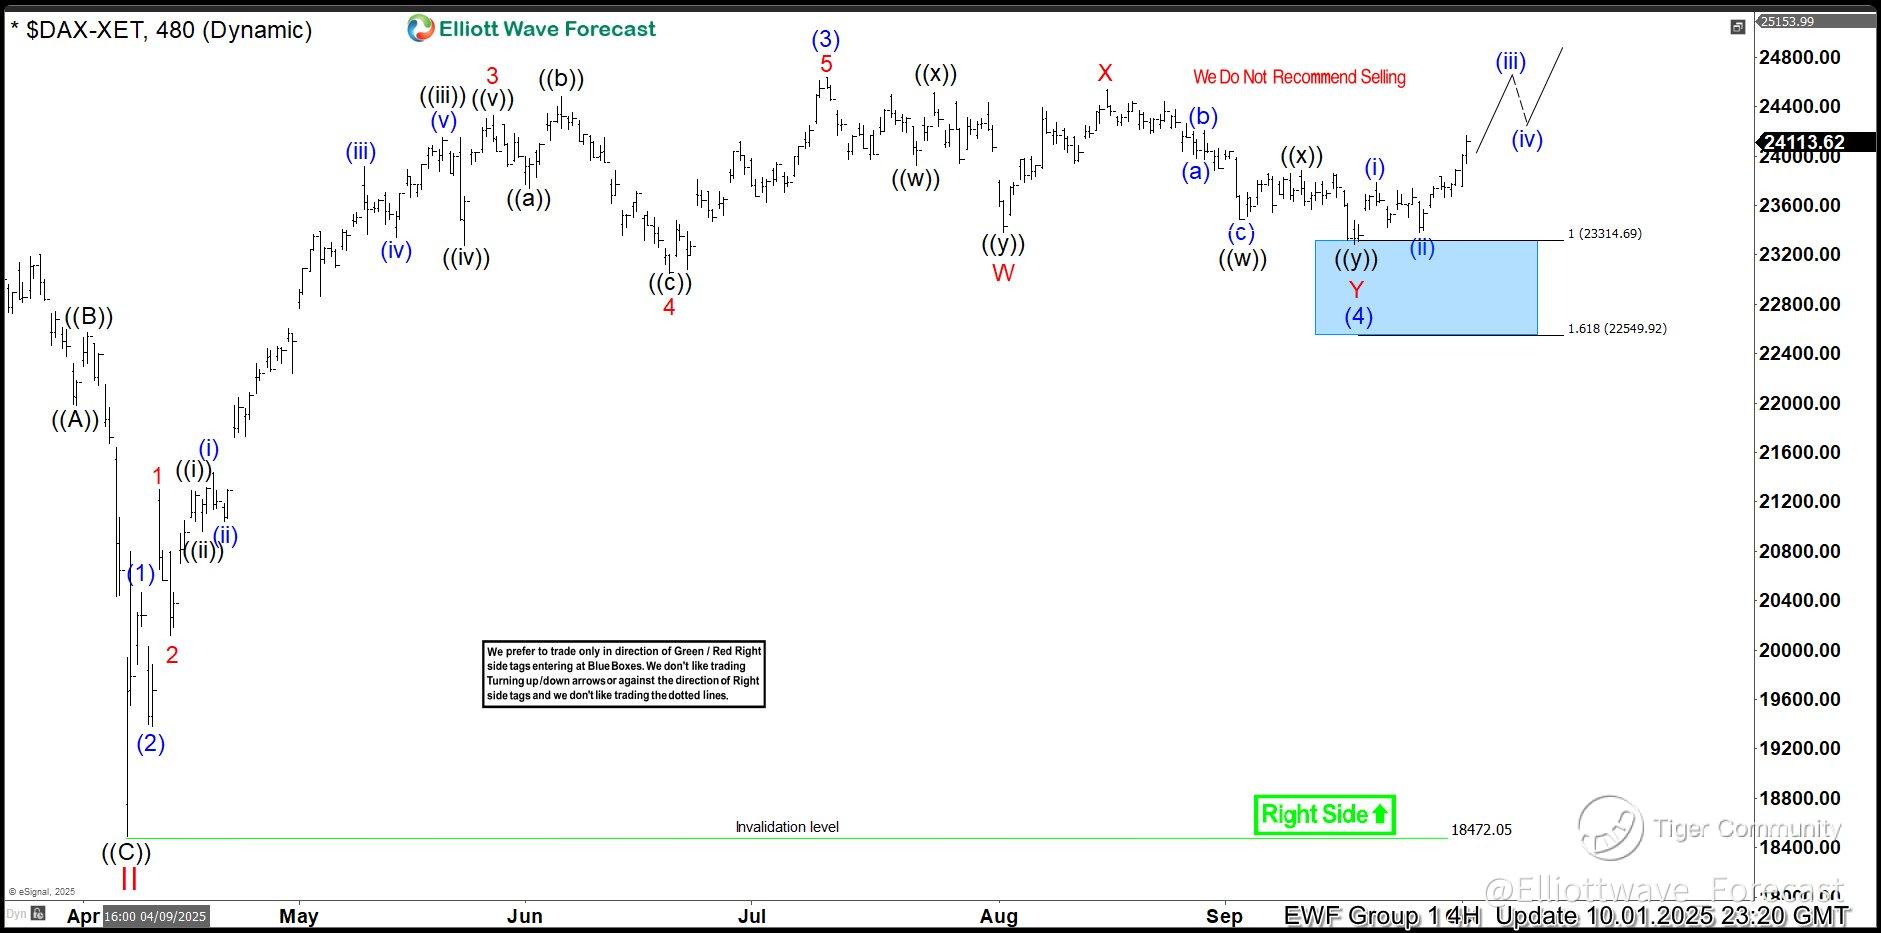Image resolution: width=1881 pixels, height=933 pixels.
Task: Click the chart window restore icon
Action: (1737, 27)
